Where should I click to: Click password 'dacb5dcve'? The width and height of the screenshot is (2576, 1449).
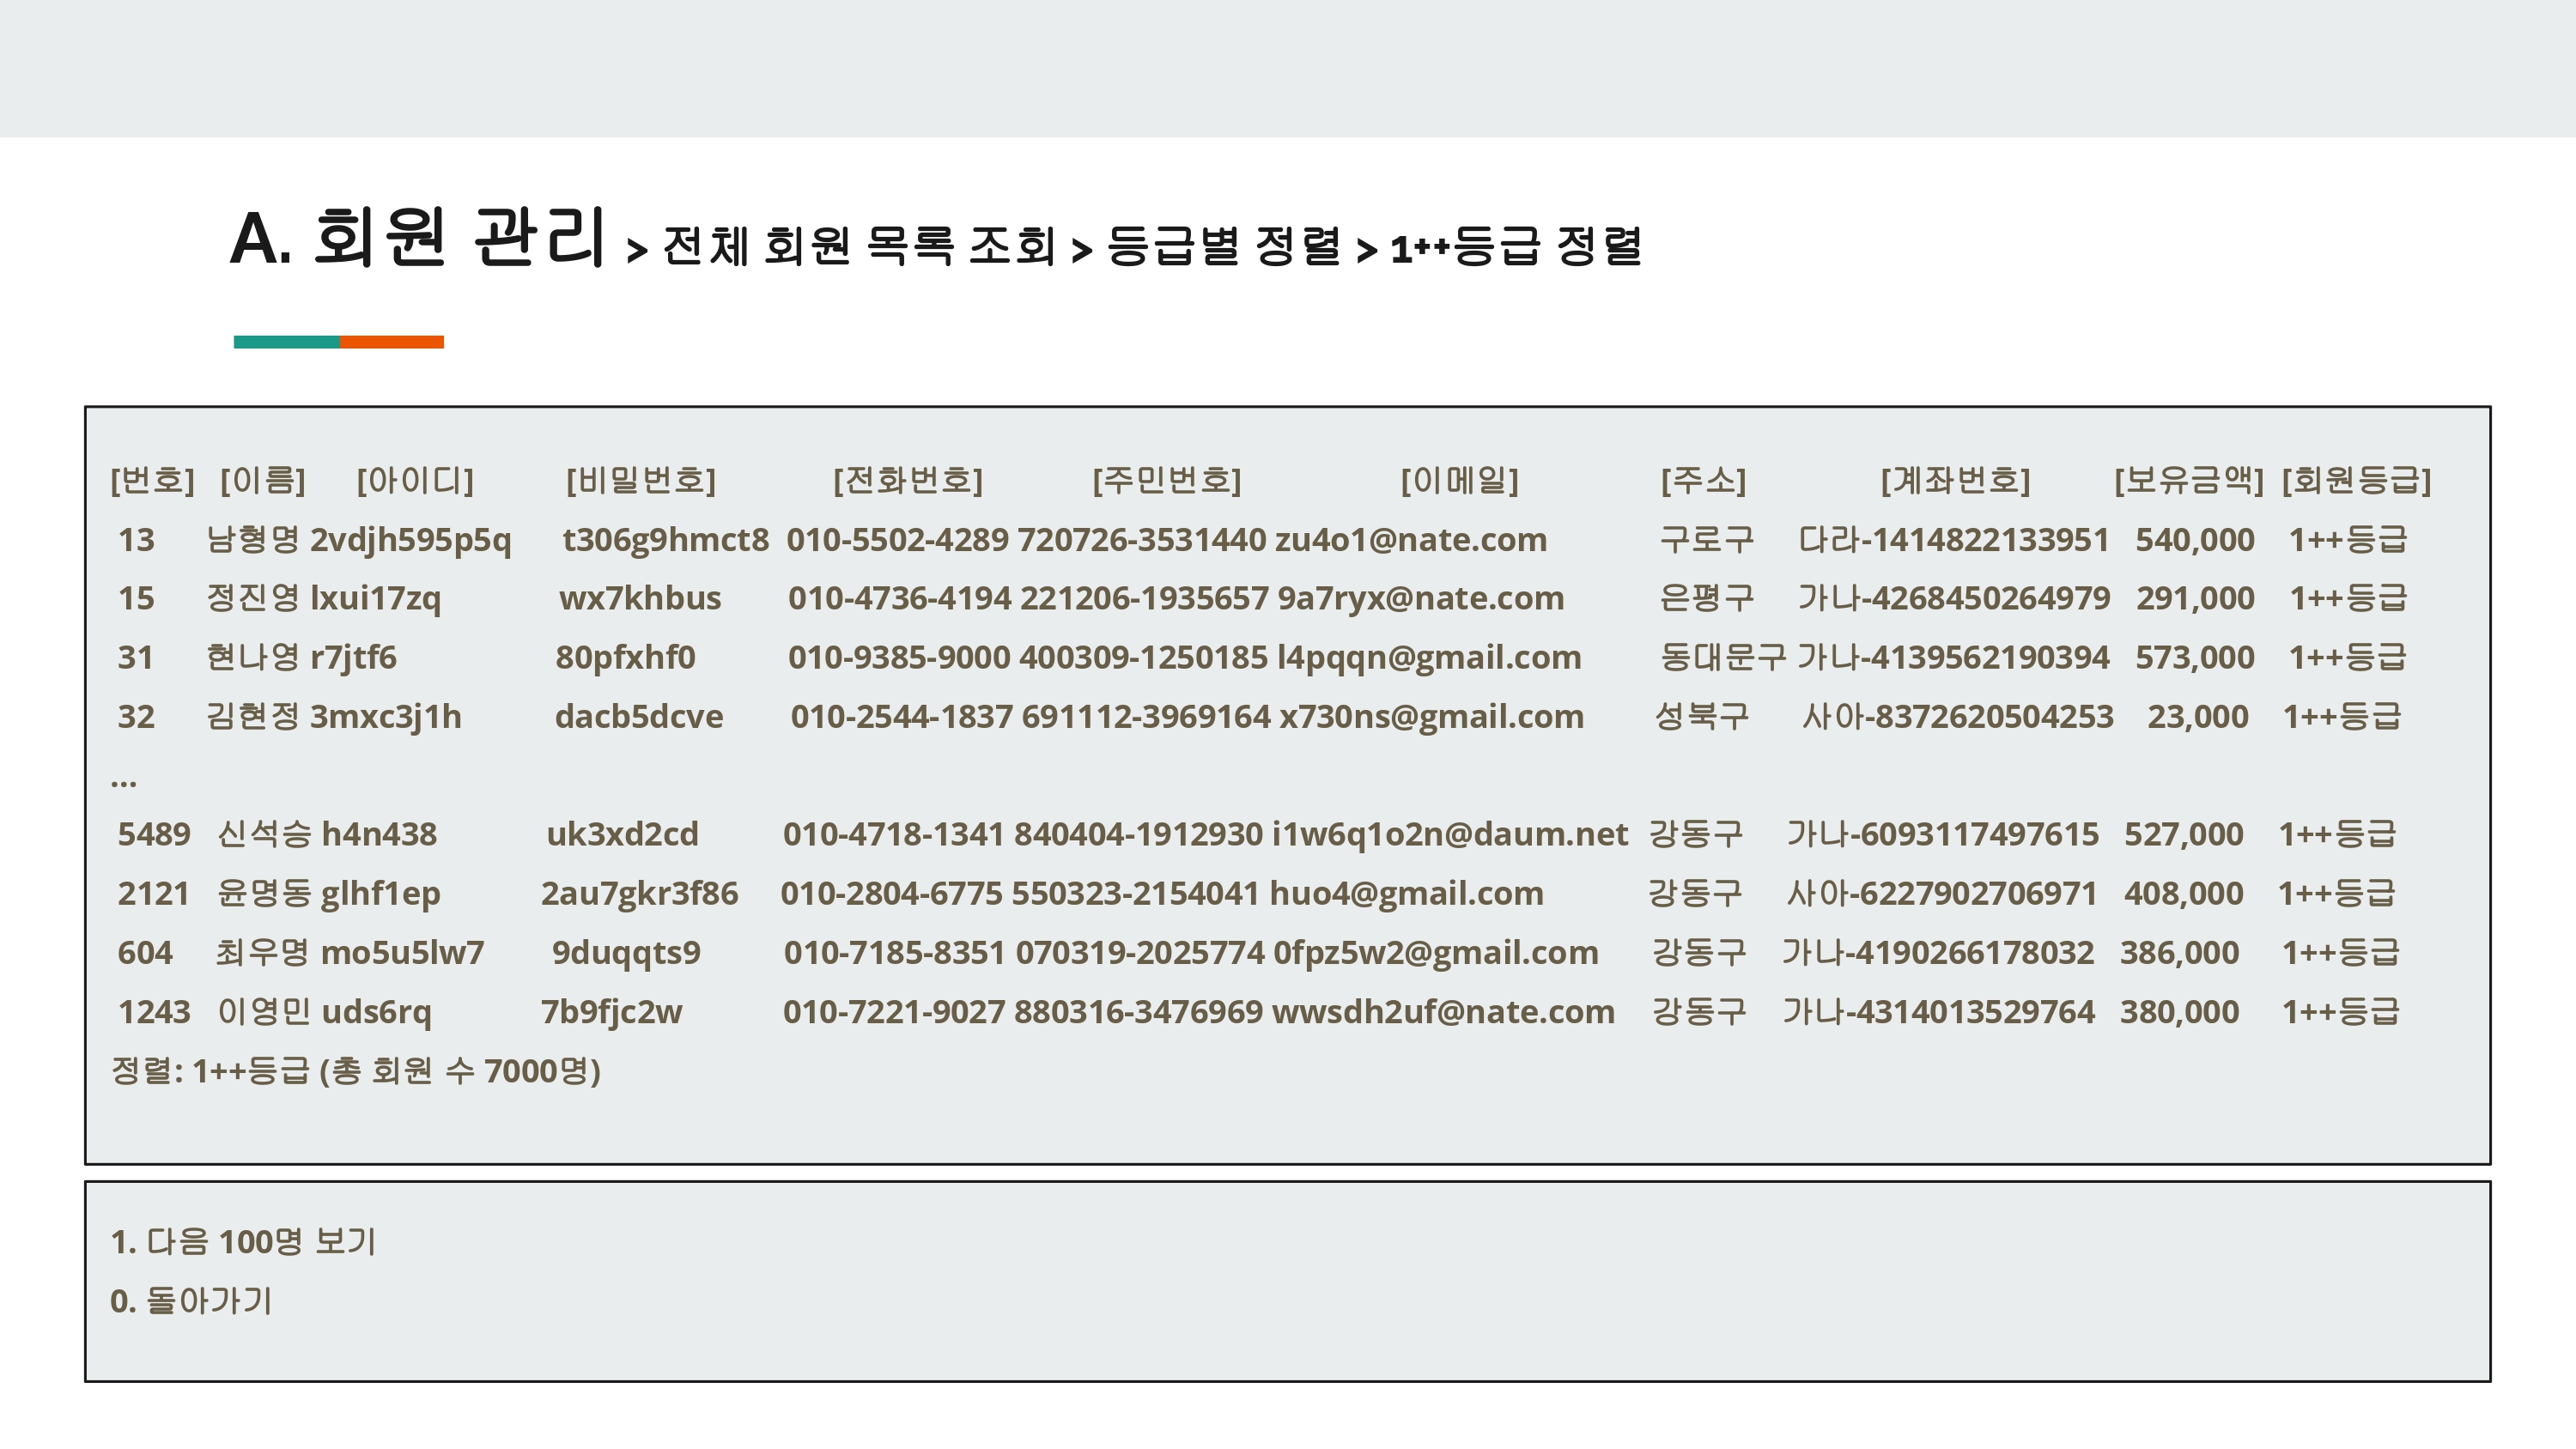[x=639, y=716]
